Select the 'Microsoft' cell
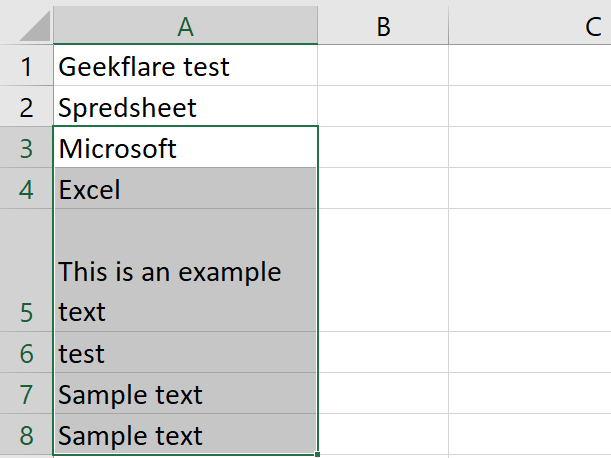 pos(185,149)
